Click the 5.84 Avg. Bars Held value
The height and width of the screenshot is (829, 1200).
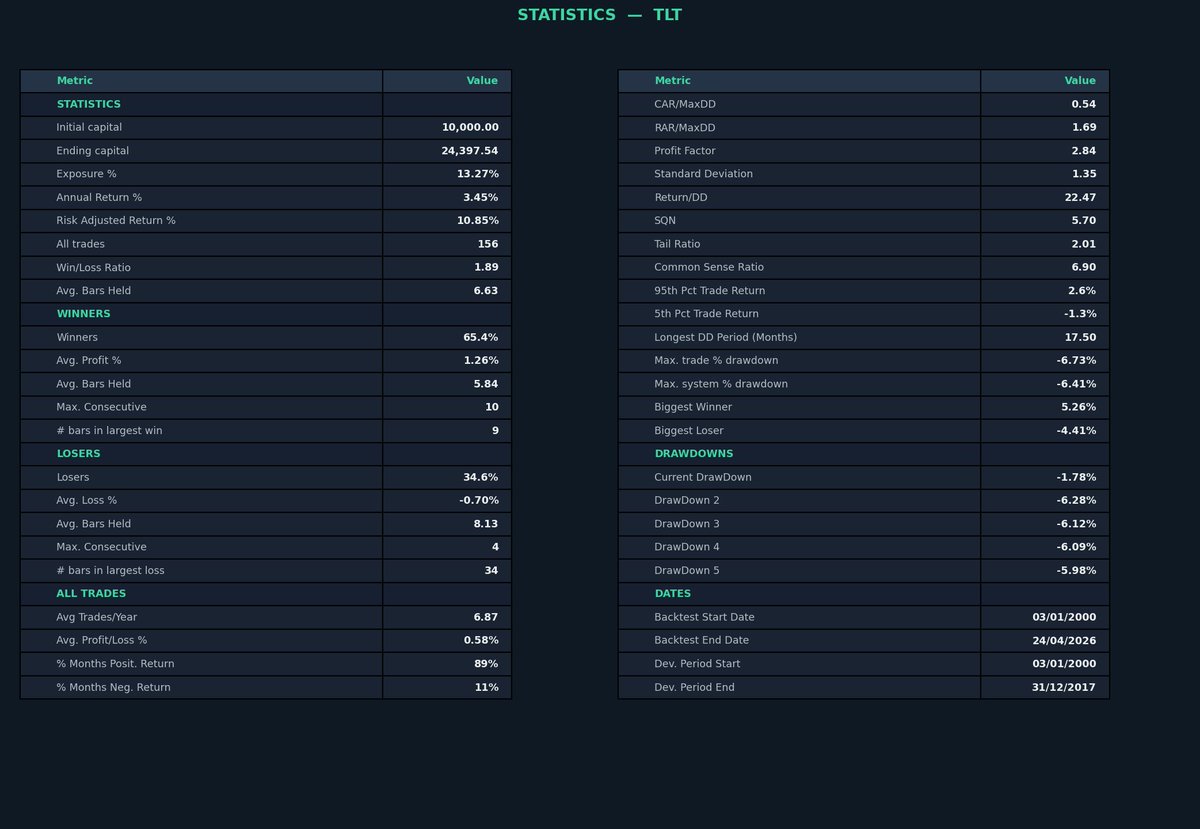pyautogui.click(x=486, y=384)
